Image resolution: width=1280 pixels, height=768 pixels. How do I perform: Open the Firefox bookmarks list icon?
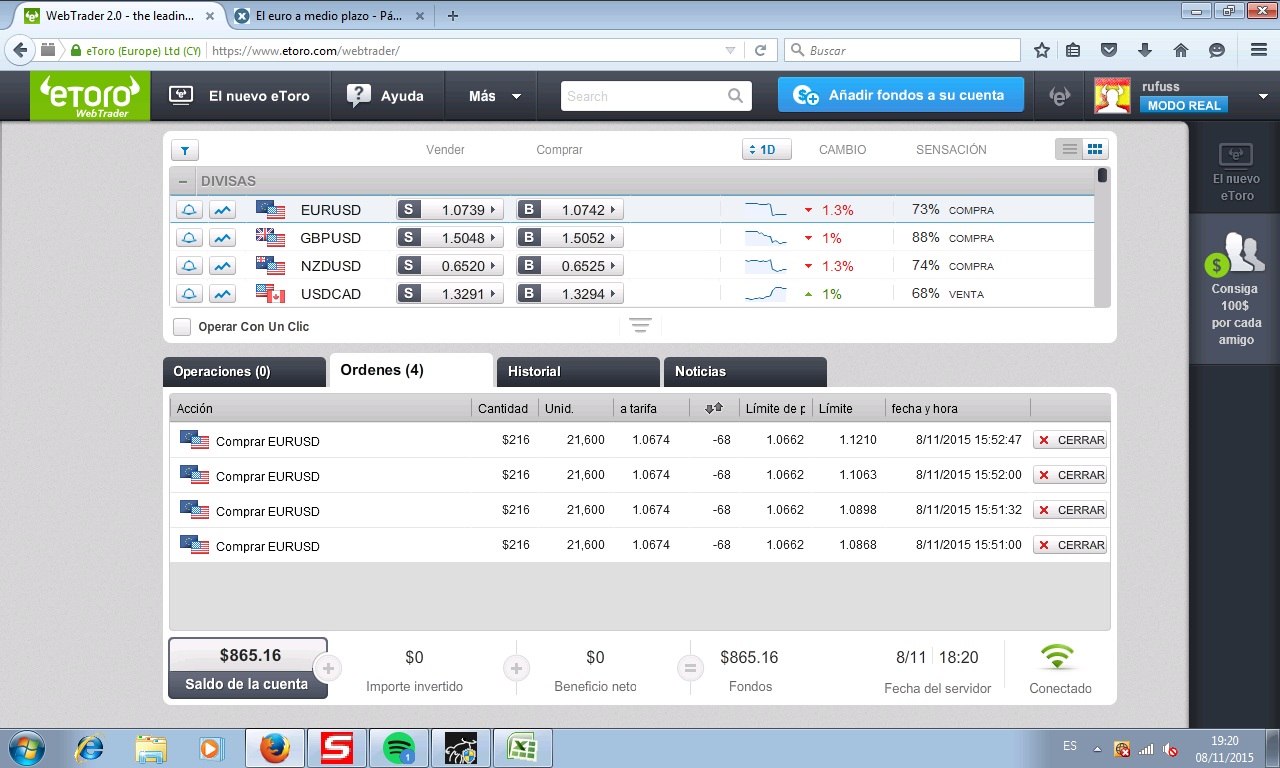point(1073,50)
